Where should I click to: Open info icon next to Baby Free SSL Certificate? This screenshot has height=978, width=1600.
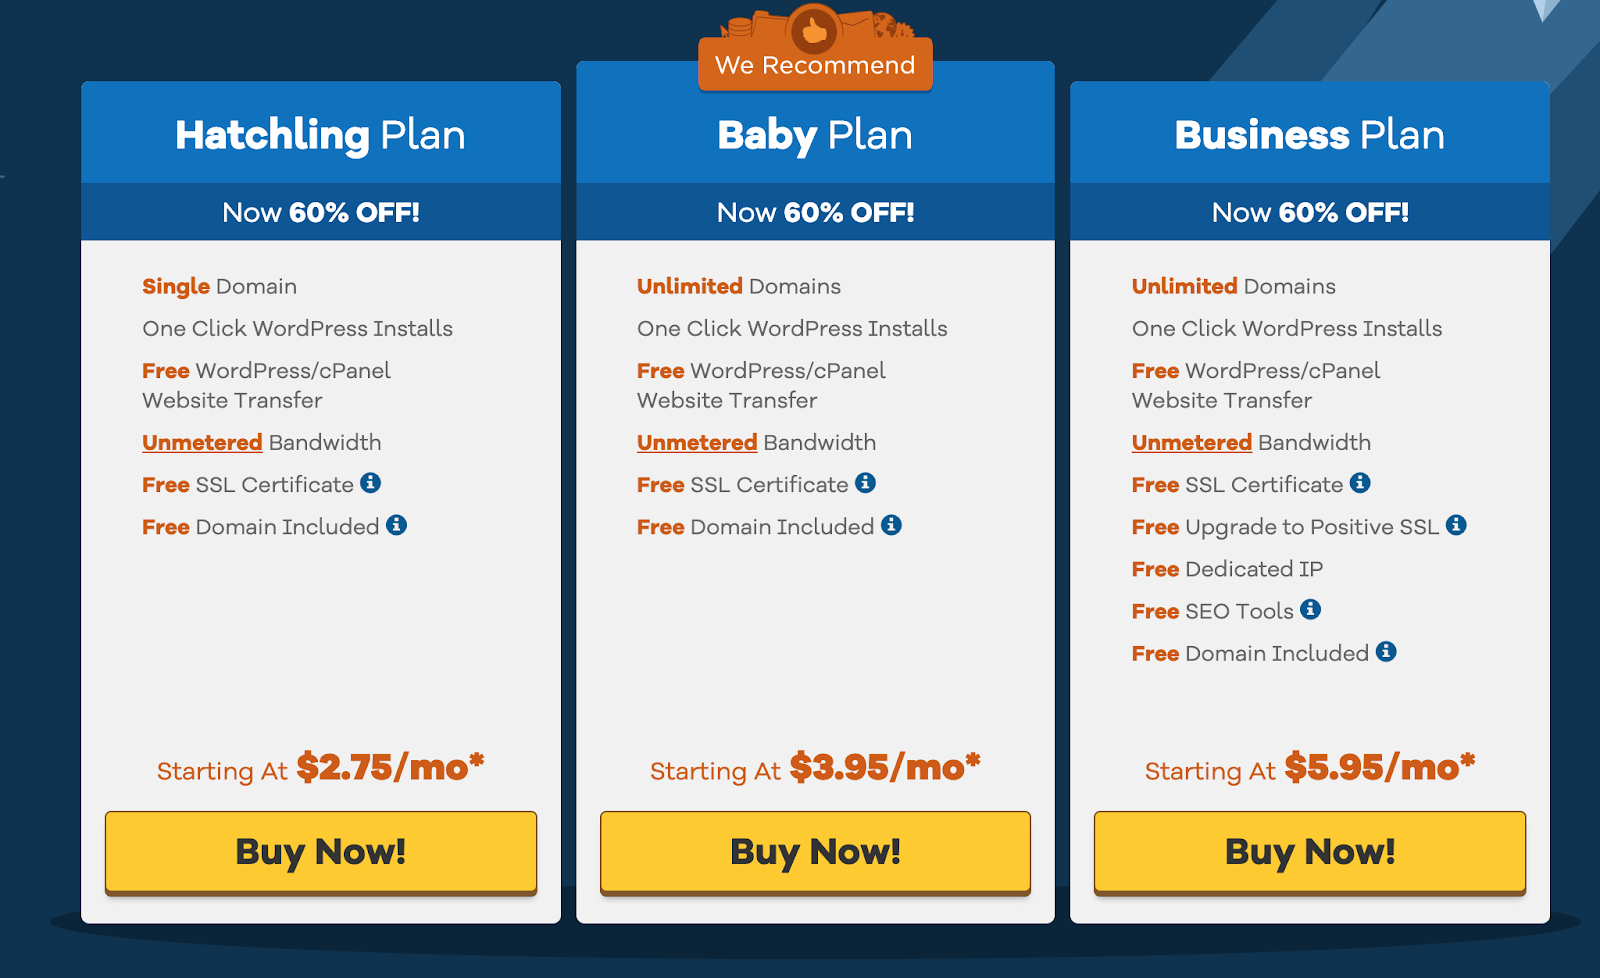tap(866, 483)
